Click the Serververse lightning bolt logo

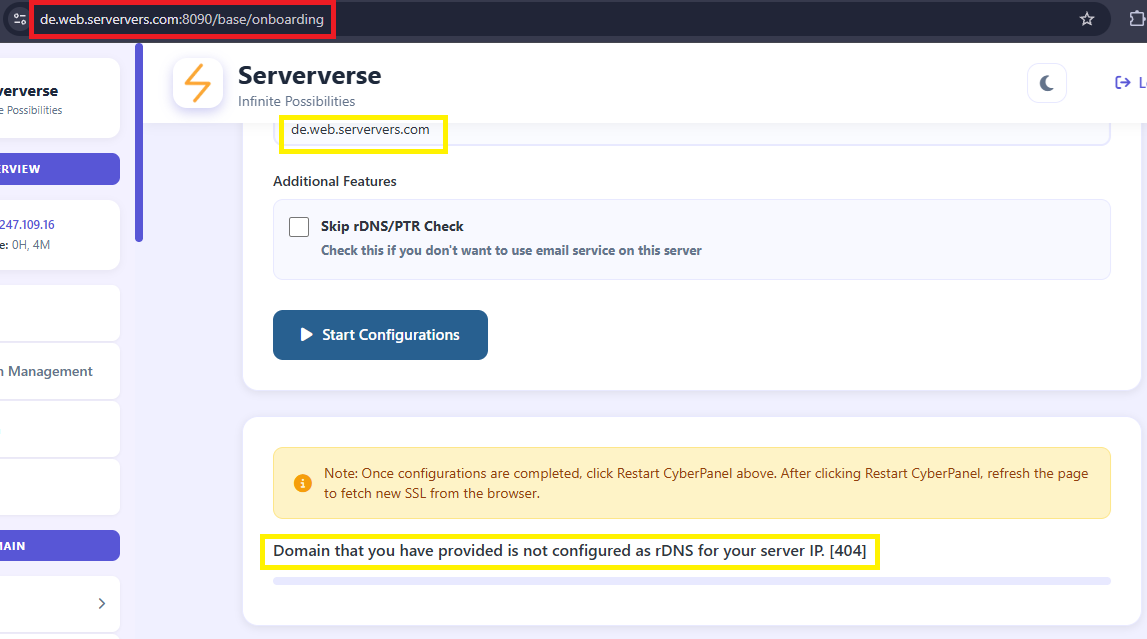pyautogui.click(x=198, y=83)
